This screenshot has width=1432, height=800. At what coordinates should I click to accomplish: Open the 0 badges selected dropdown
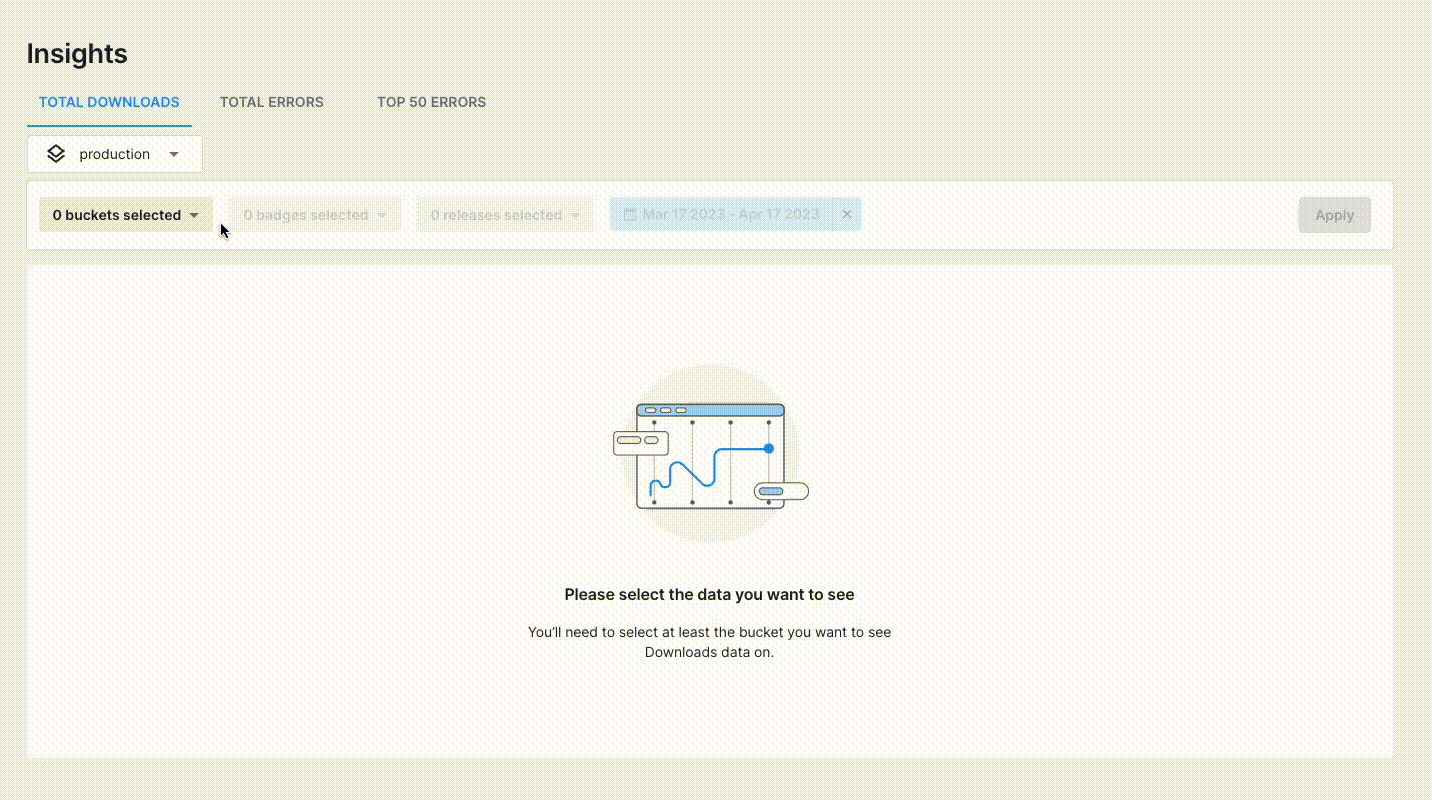tap(306, 215)
